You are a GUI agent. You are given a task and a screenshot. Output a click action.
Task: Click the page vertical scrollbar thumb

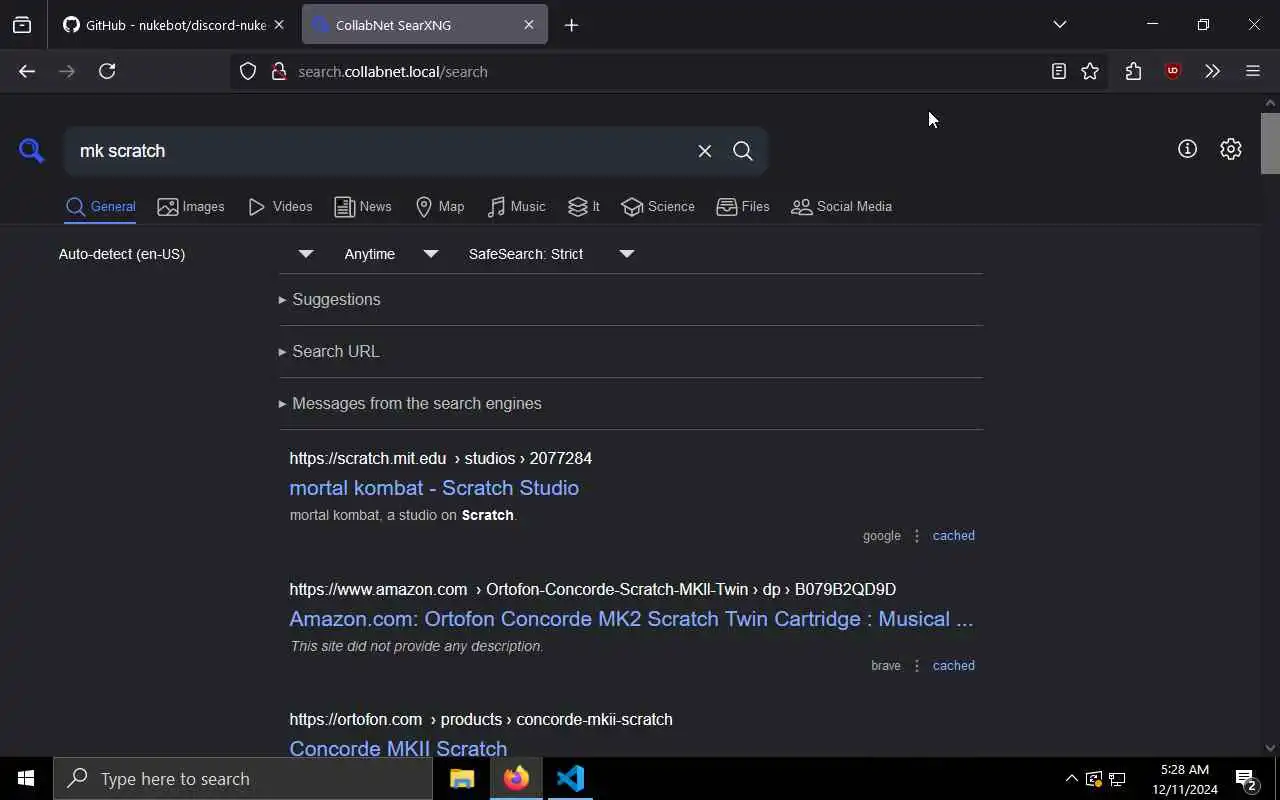(1270, 143)
